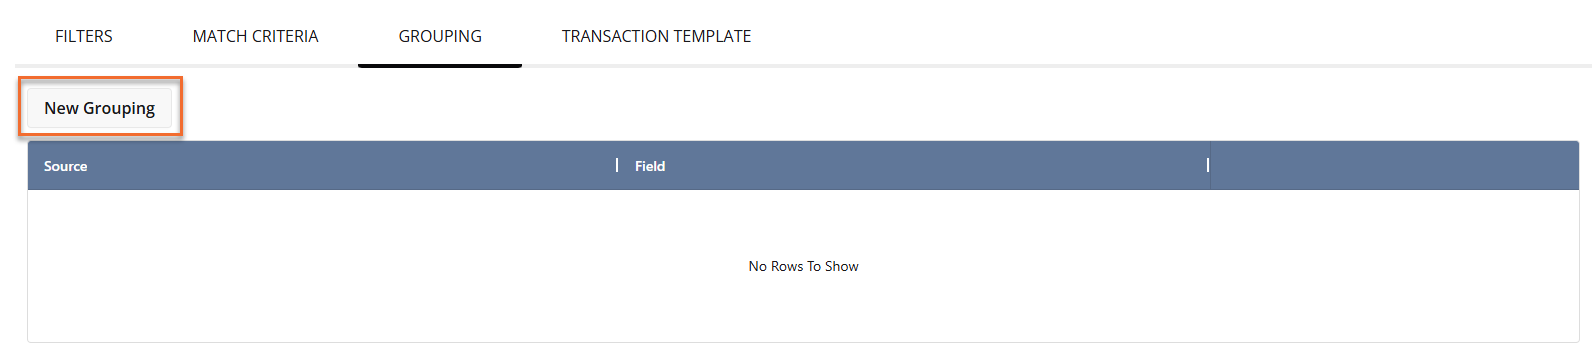The image size is (1594, 361).
Task: Select the blank grid area under last column
Action: click(1394, 266)
